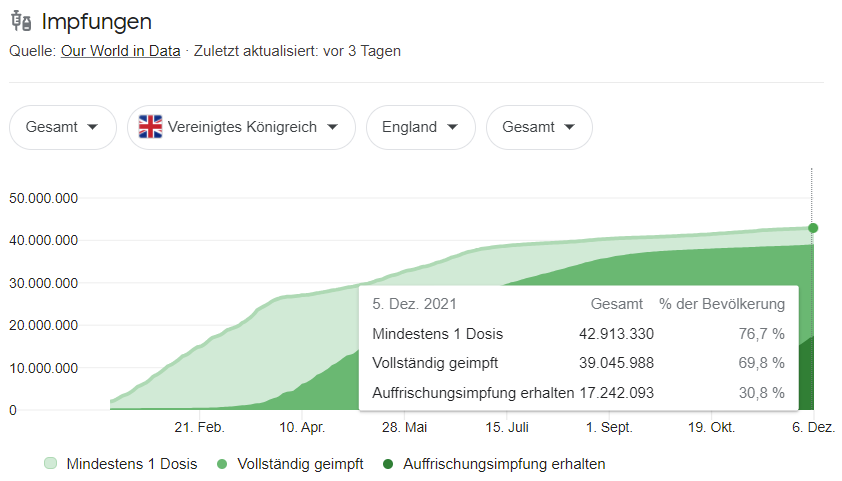Toggle the Mindestens 1 Dosis legend label
The width and height of the screenshot is (842, 481).
132,464
